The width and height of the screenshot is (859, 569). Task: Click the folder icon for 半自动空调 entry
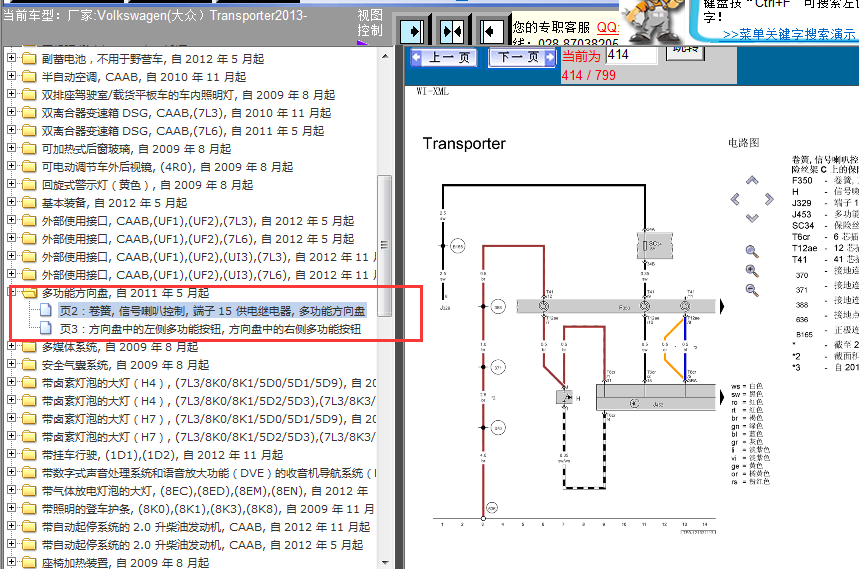pos(29,77)
